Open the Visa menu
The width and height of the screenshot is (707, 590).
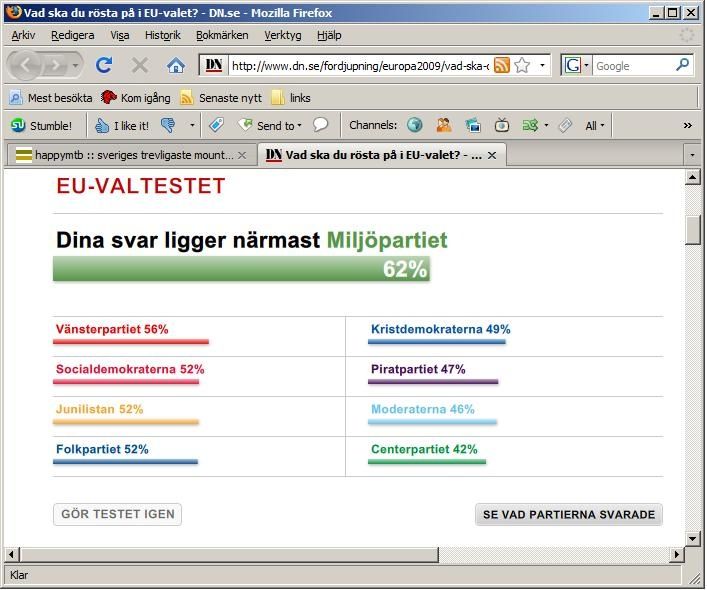[119, 35]
